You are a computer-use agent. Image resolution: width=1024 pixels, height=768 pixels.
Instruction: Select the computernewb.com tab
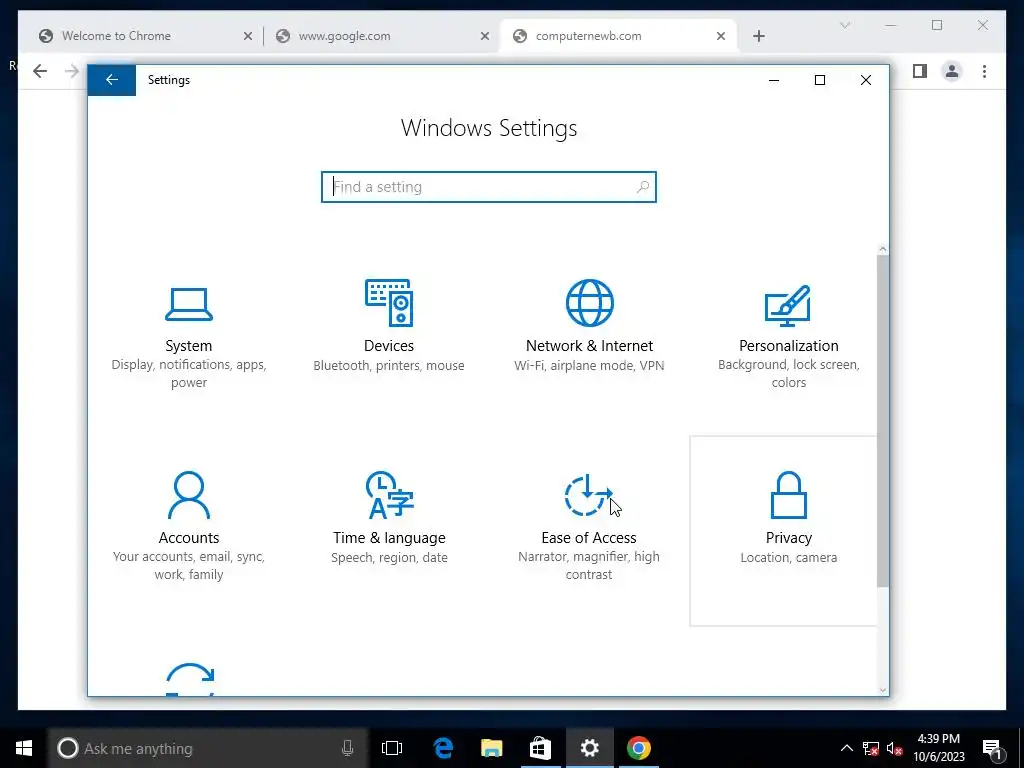[x=618, y=36]
